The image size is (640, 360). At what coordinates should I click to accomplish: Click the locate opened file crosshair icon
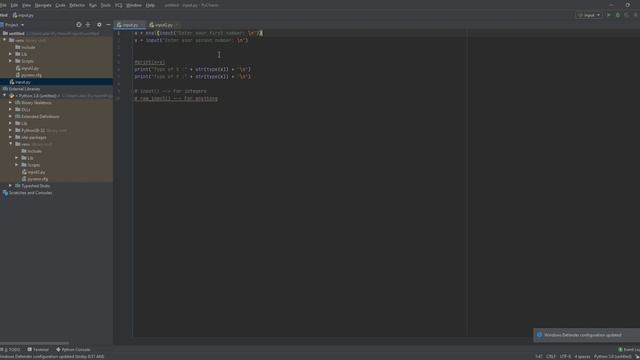coord(79,25)
